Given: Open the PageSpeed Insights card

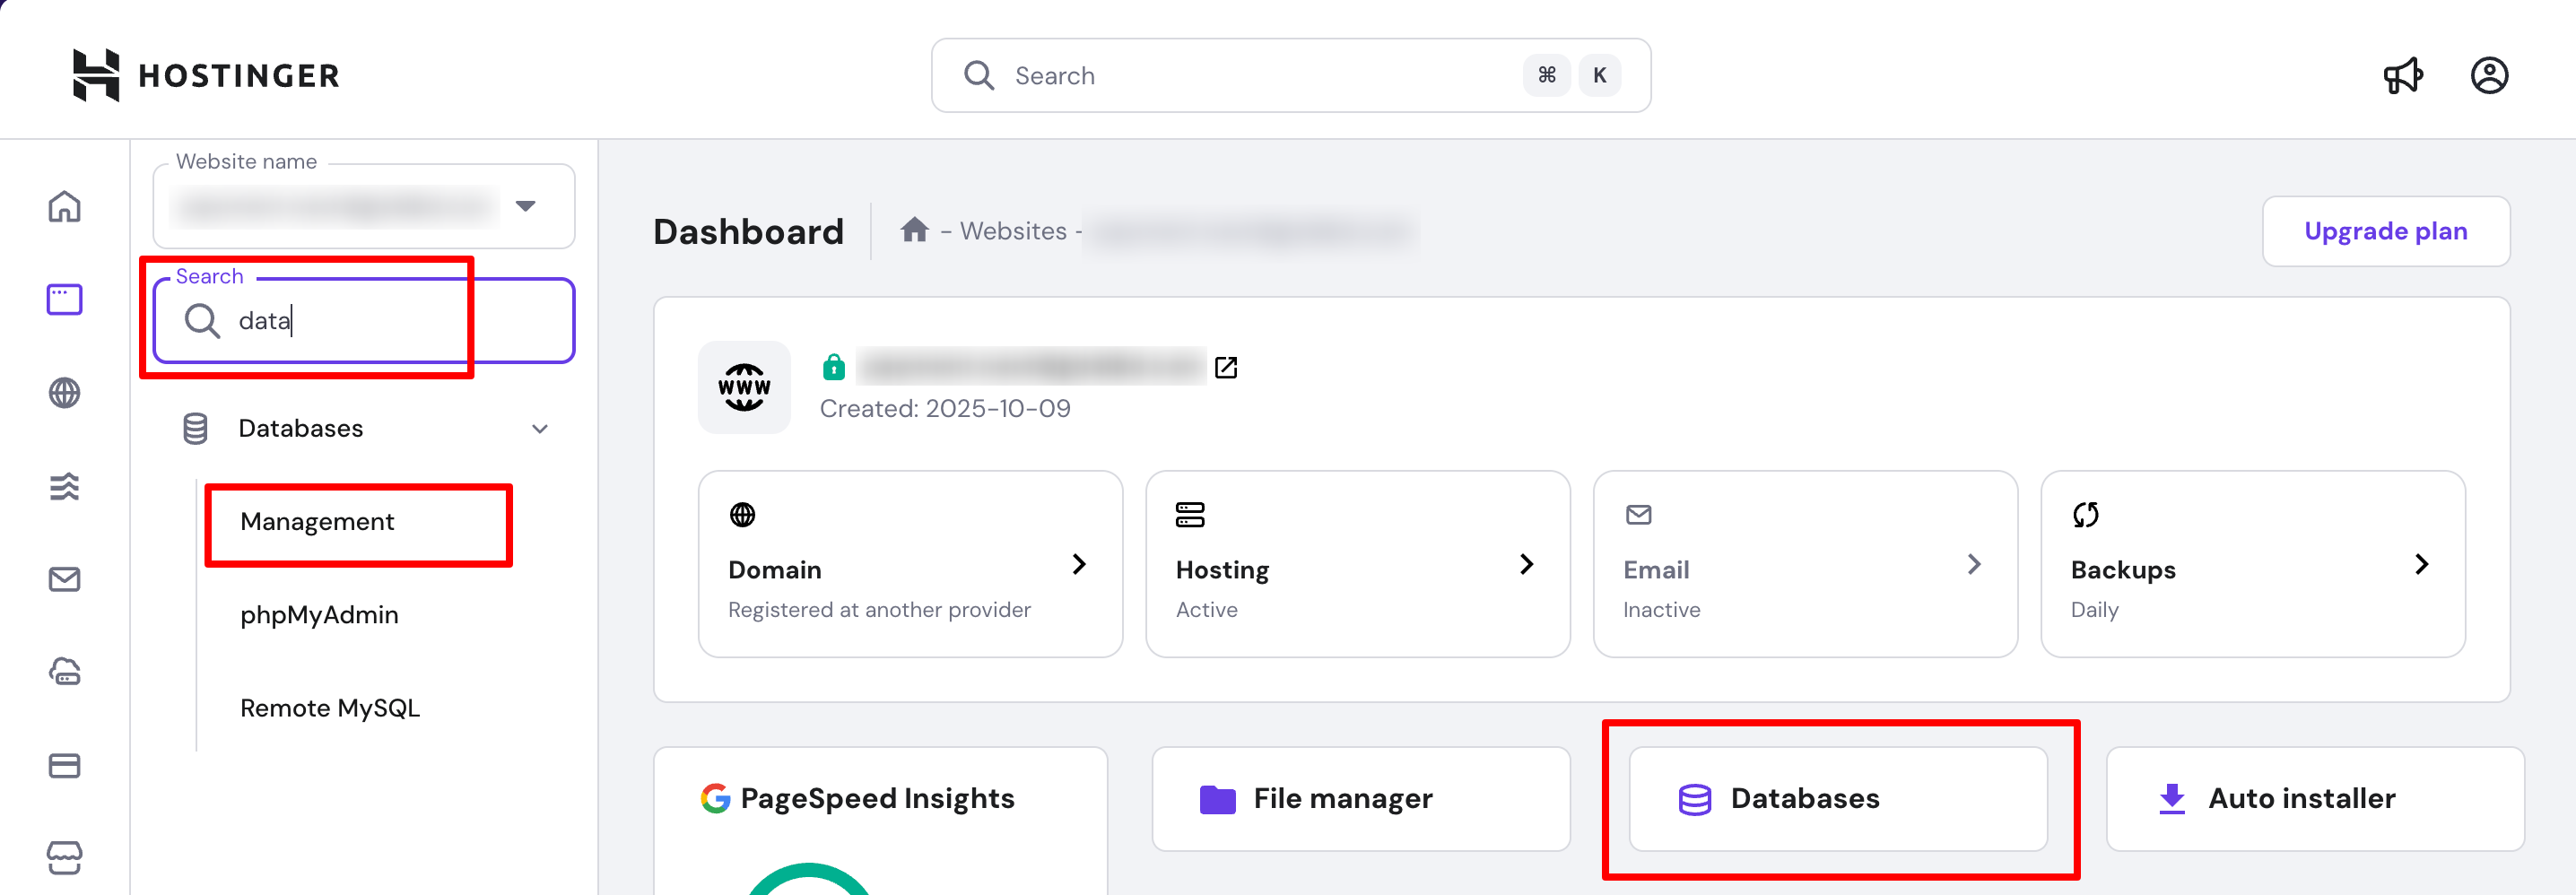Looking at the screenshot, I should click(x=880, y=820).
